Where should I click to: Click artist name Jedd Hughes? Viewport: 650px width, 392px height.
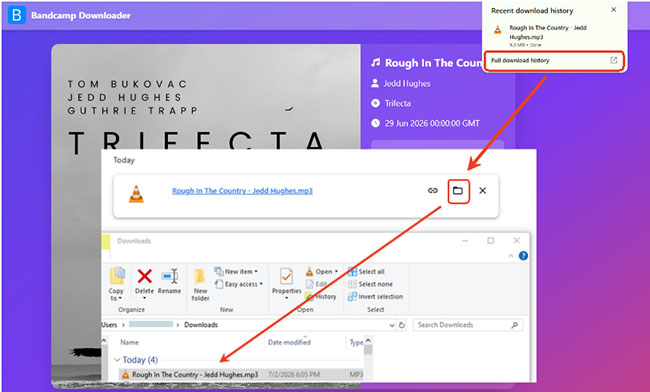click(x=407, y=83)
